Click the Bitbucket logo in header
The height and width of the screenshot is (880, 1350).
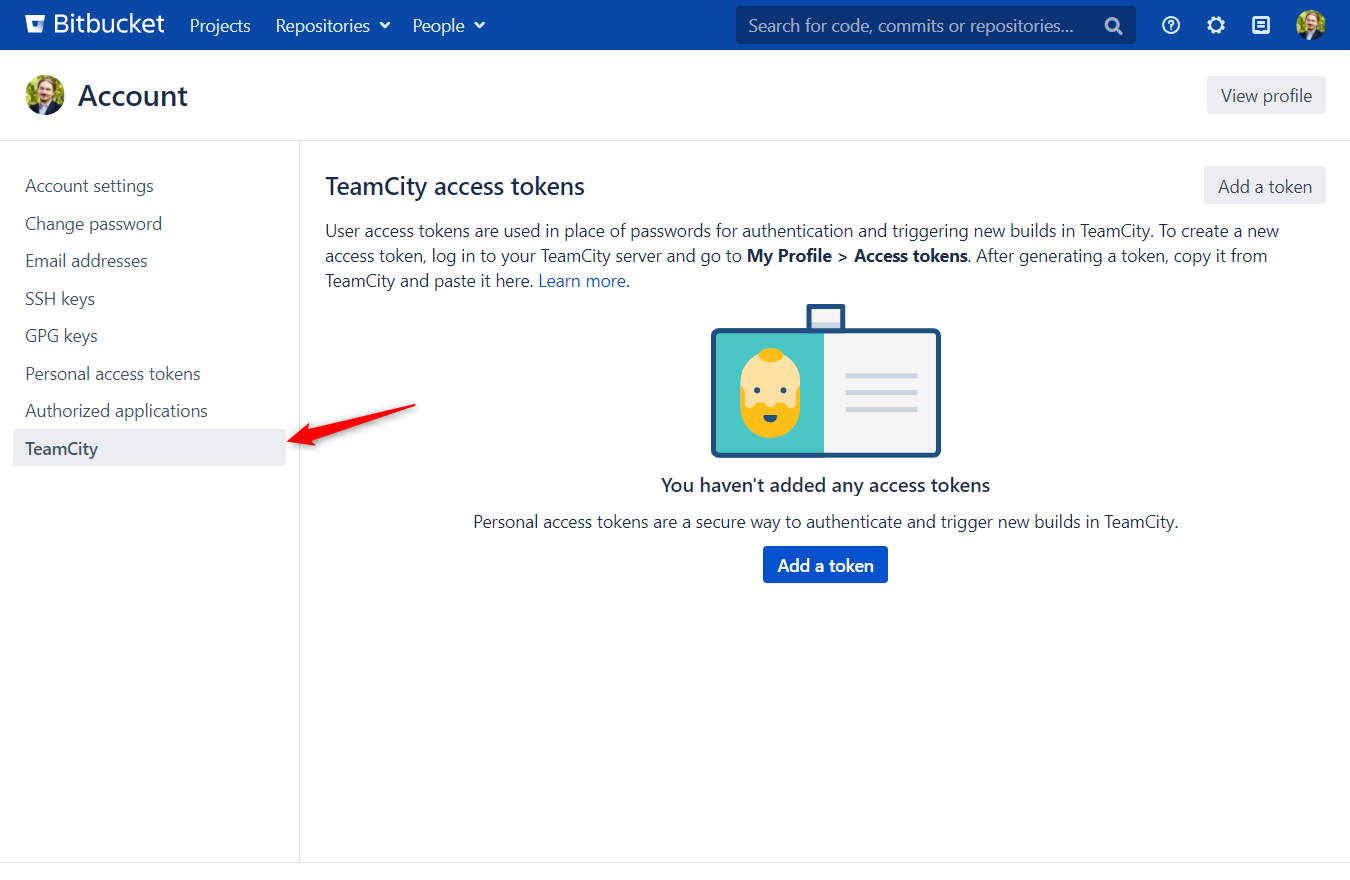95,25
